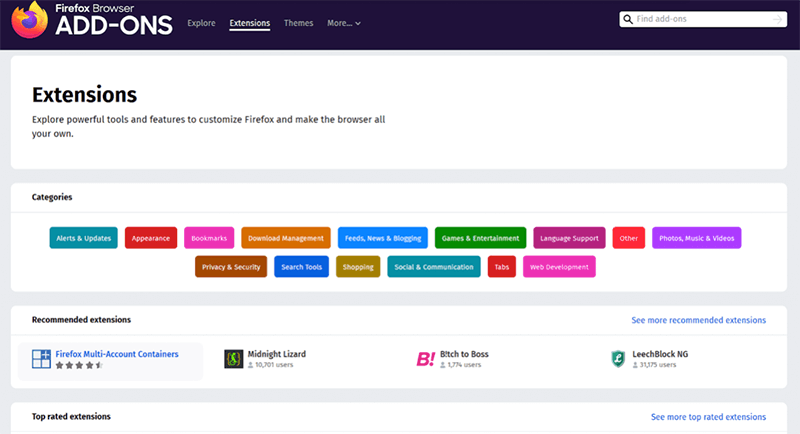Click See more recommended extensions link
This screenshot has width=800, height=434.
click(x=698, y=320)
